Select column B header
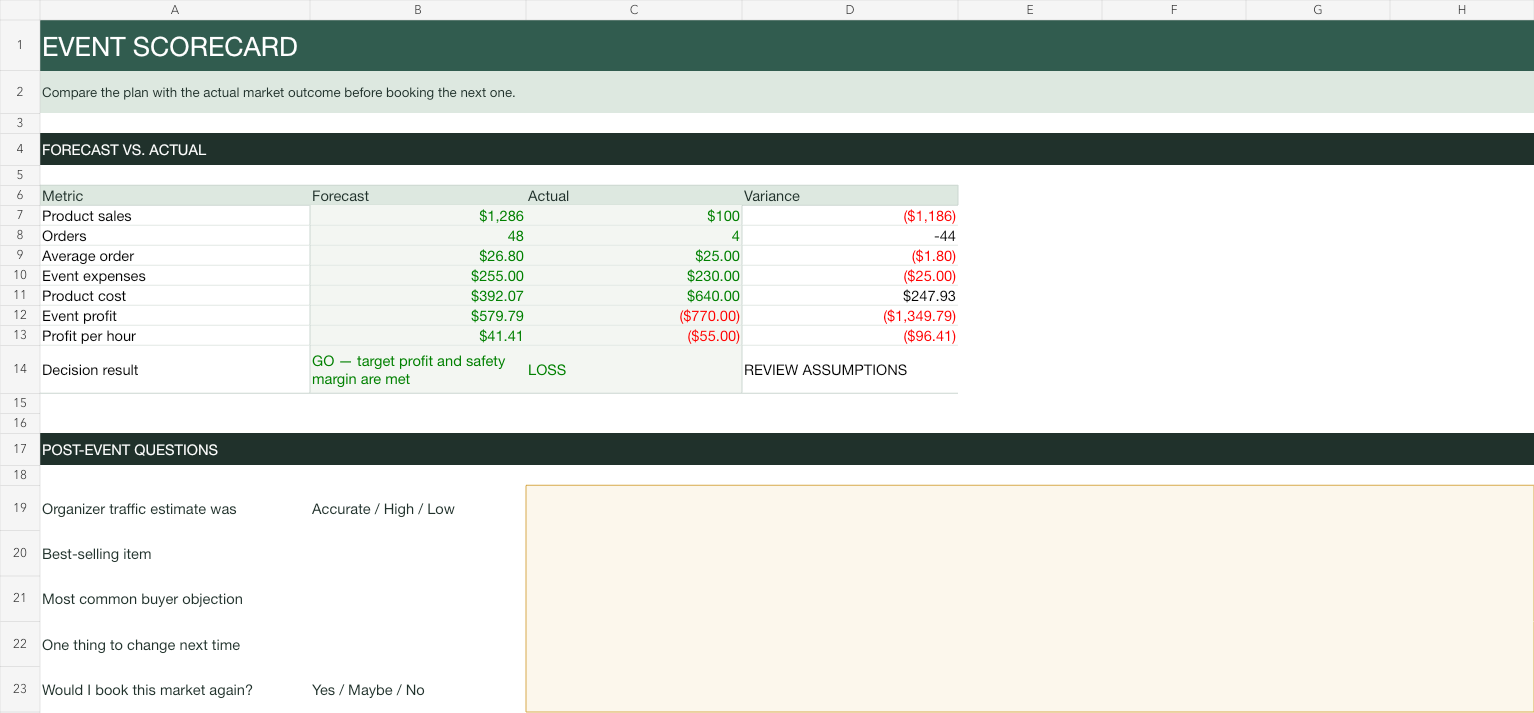Screen dimensions: 1534x713 click(418, 9)
